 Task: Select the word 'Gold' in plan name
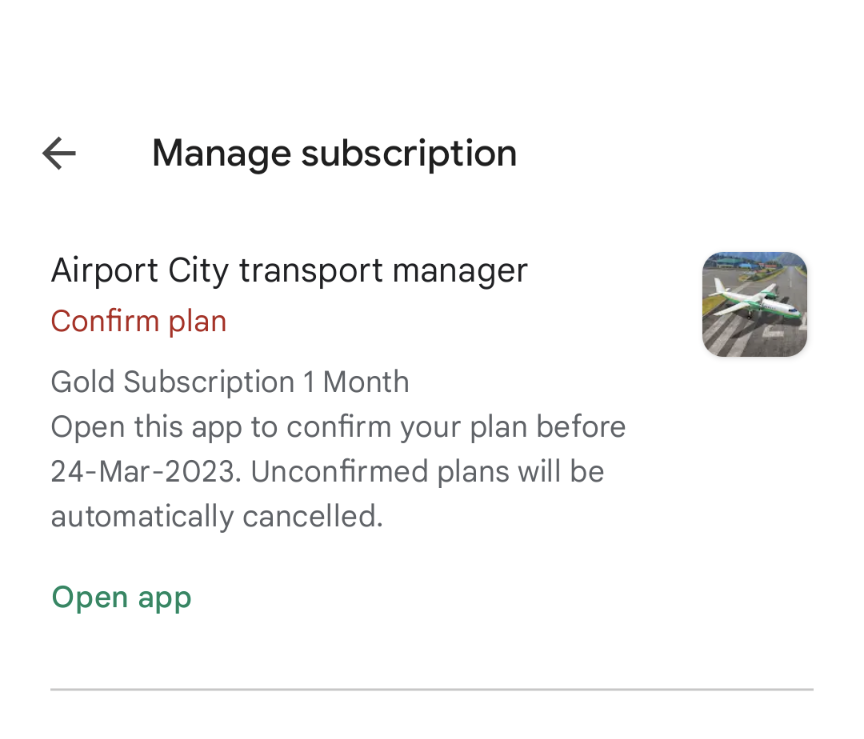coord(83,382)
